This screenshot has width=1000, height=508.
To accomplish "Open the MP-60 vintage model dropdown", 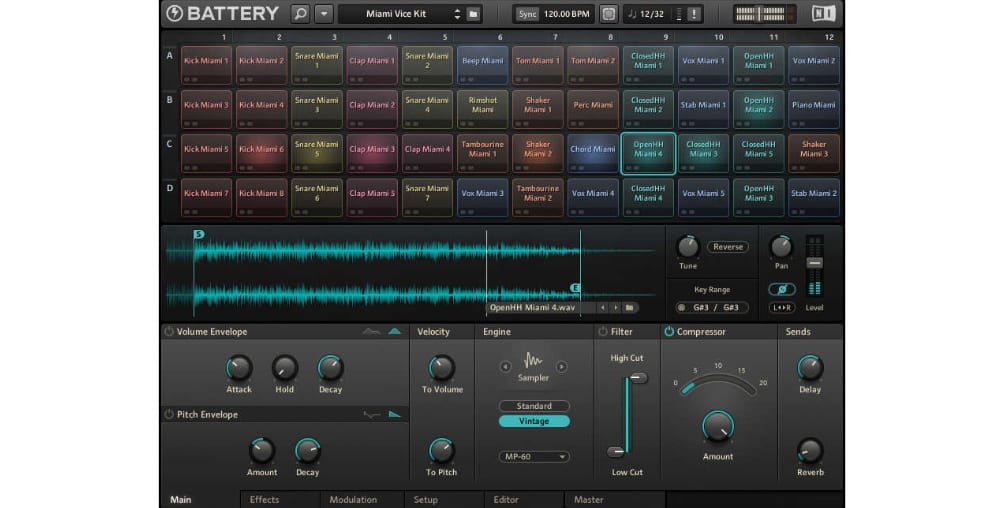I will point(534,457).
